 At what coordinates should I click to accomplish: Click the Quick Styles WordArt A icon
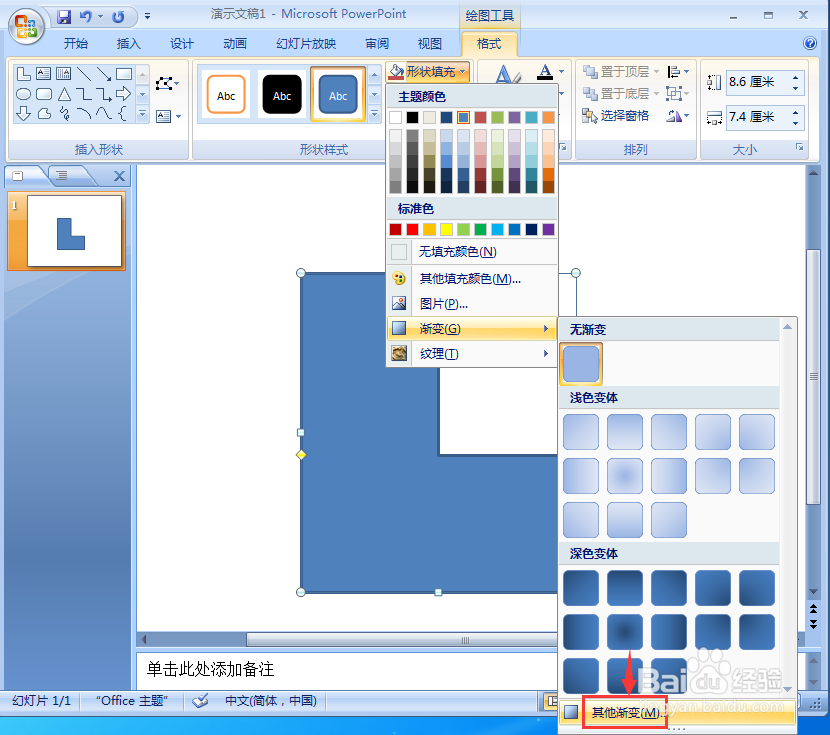[507, 75]
